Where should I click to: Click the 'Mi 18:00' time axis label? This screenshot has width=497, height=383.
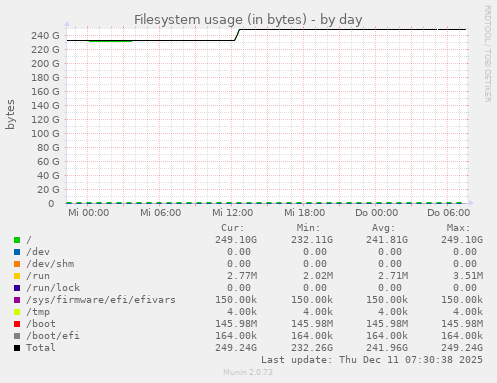(x=305, y=213)
